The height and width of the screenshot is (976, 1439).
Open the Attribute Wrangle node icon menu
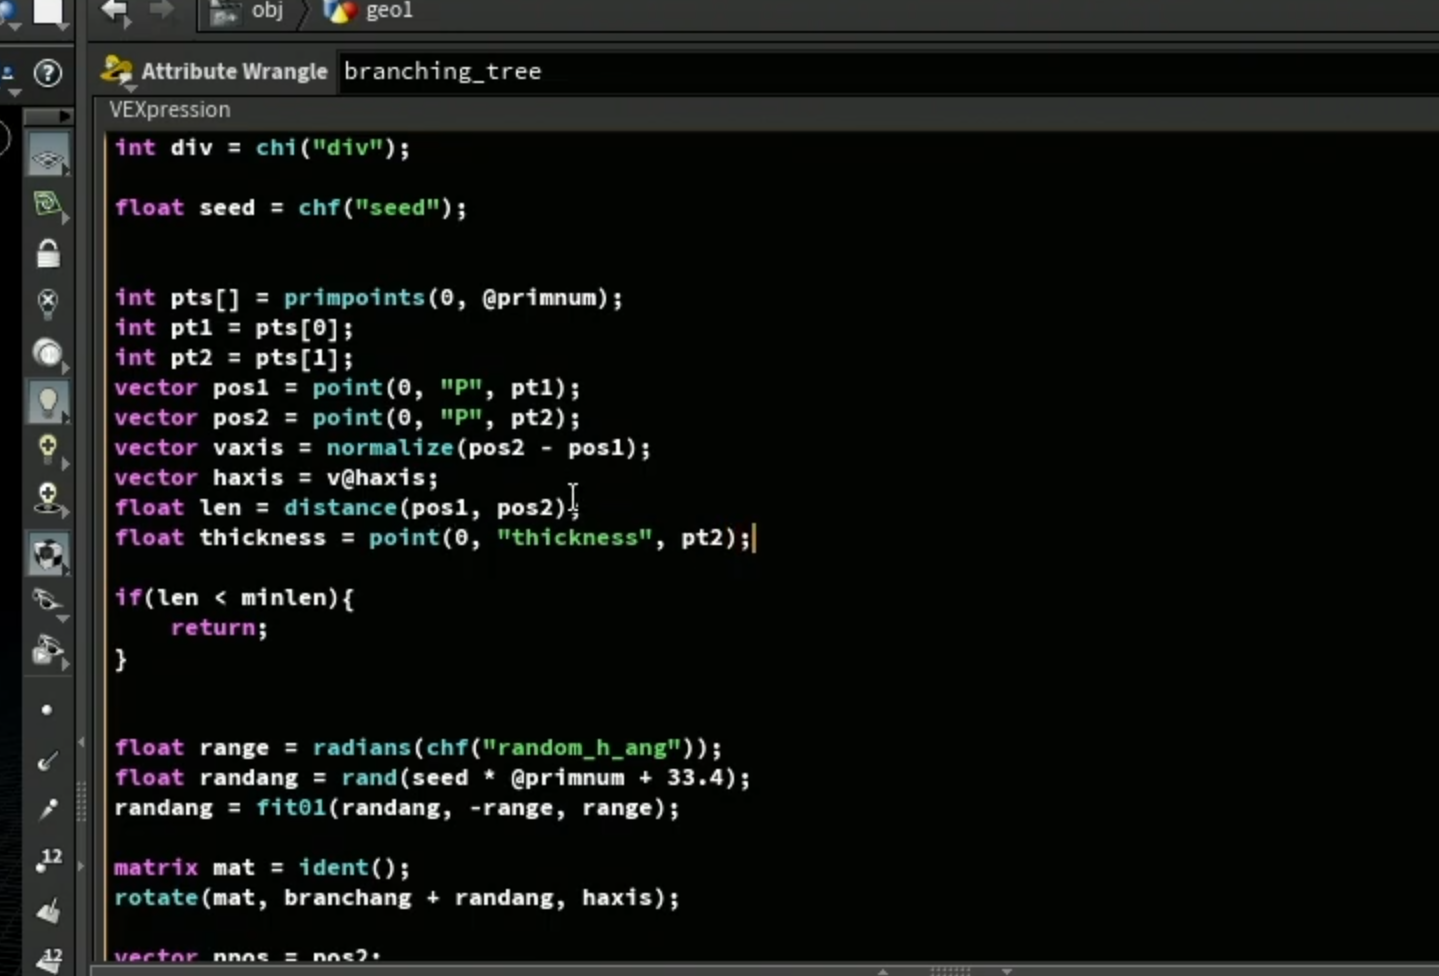point(116,71)
